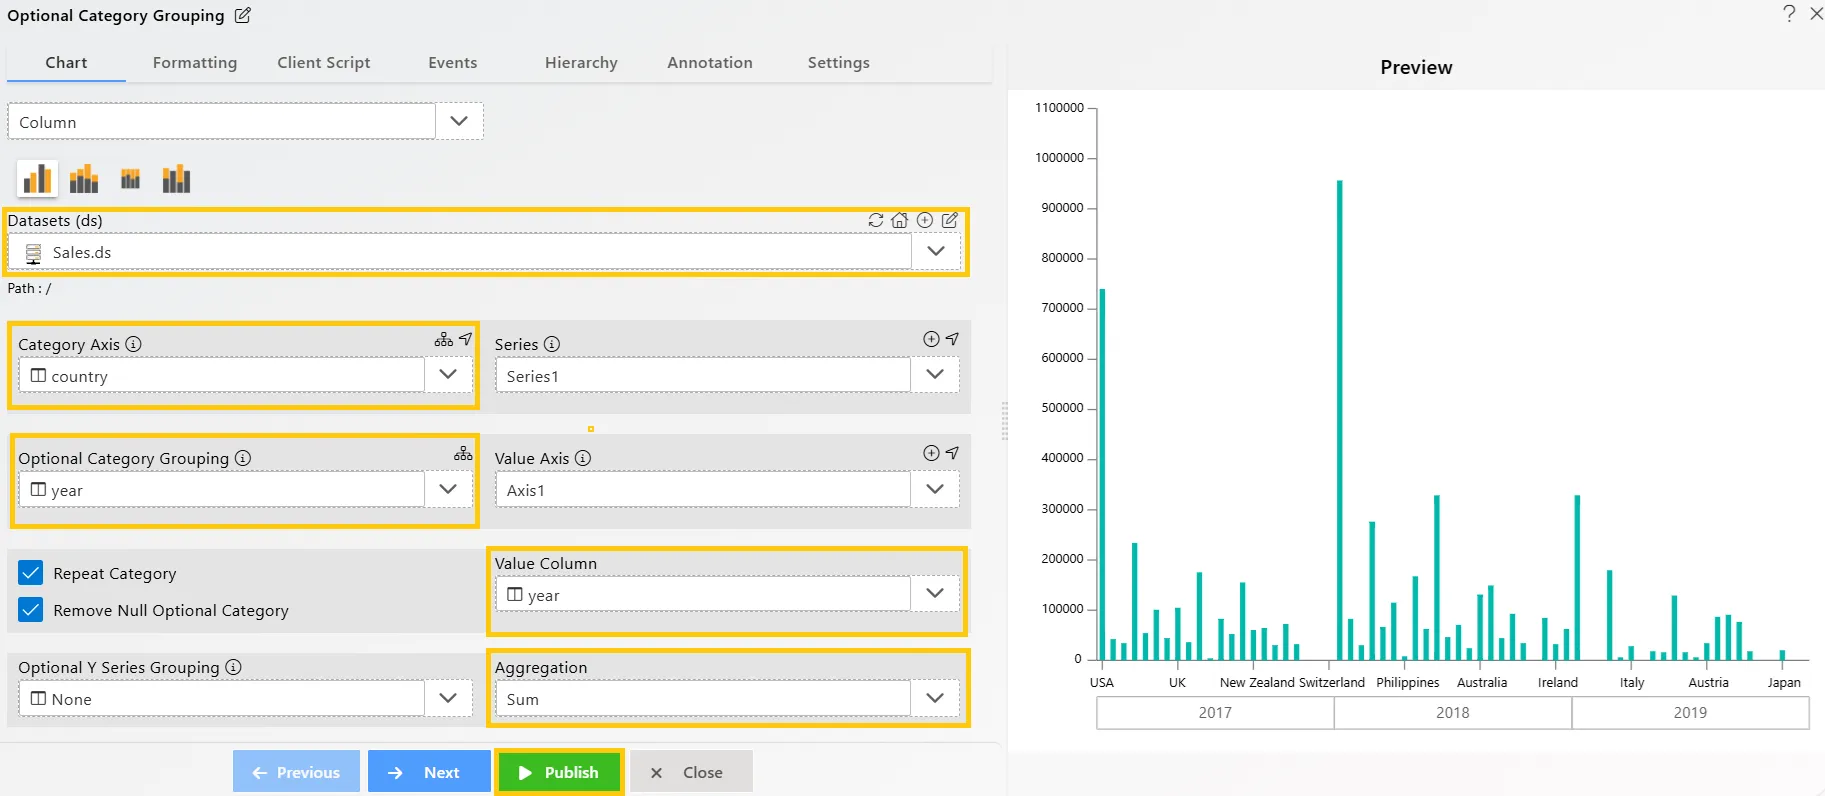Open the Aggregation Sum dropdown
The width and height of the screenshot is (1825, 796).
pyautogui.click(x=935, y=698)
